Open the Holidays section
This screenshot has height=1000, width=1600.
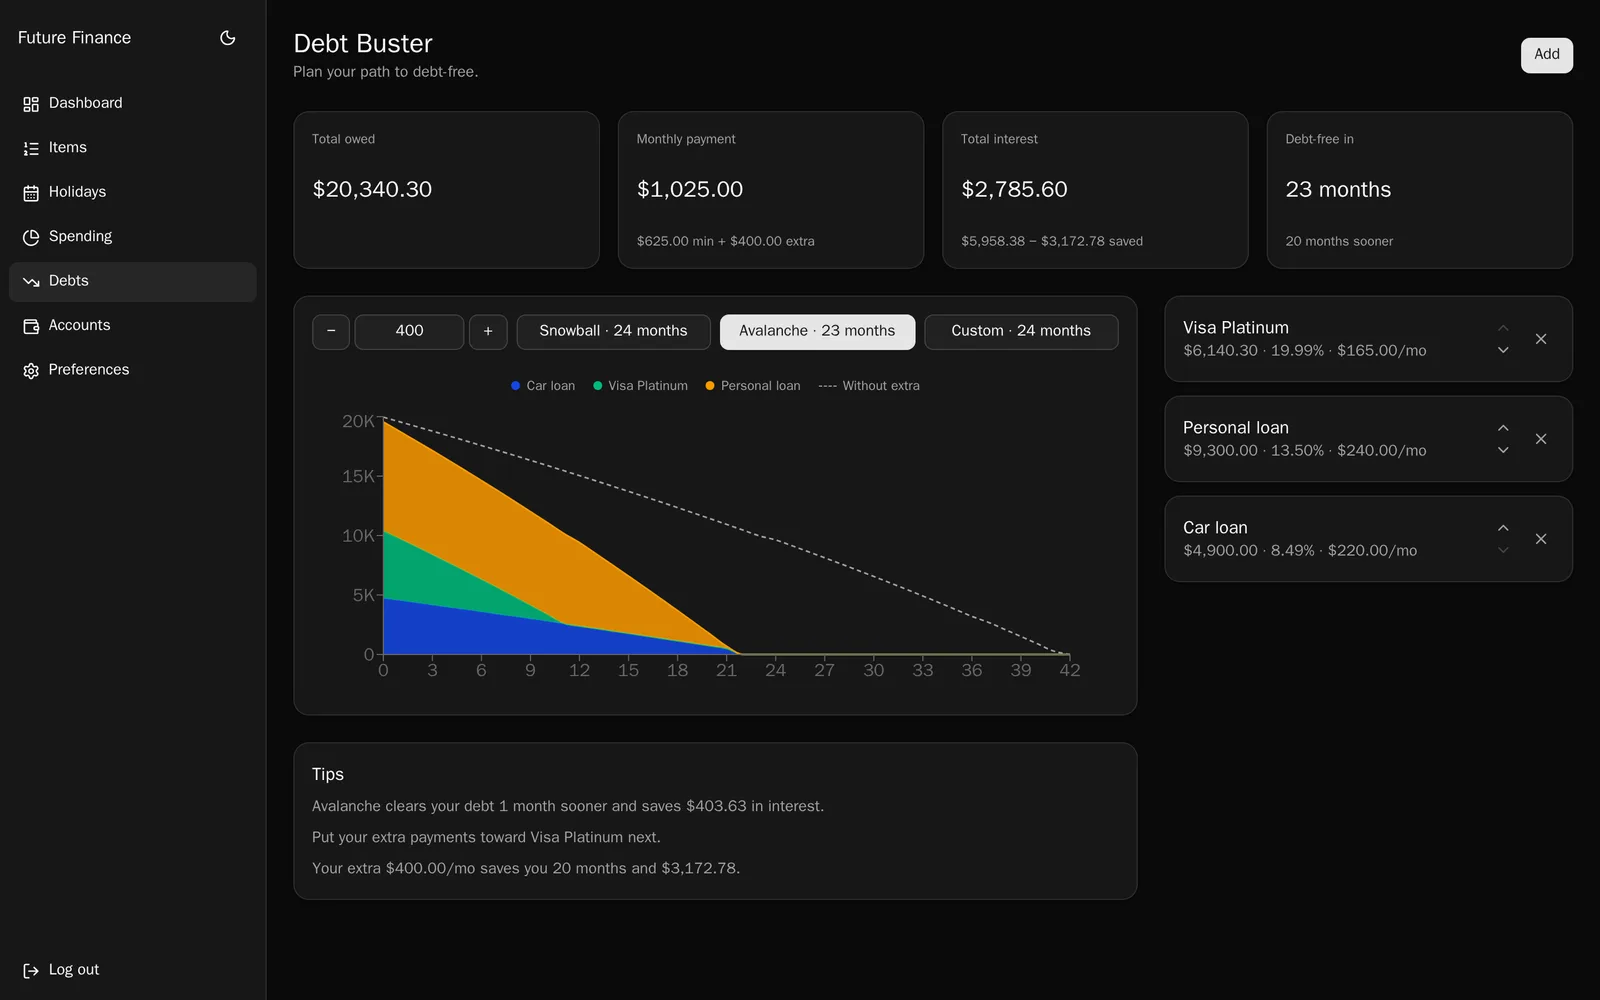pyautogui.click(x=133, y=192)
